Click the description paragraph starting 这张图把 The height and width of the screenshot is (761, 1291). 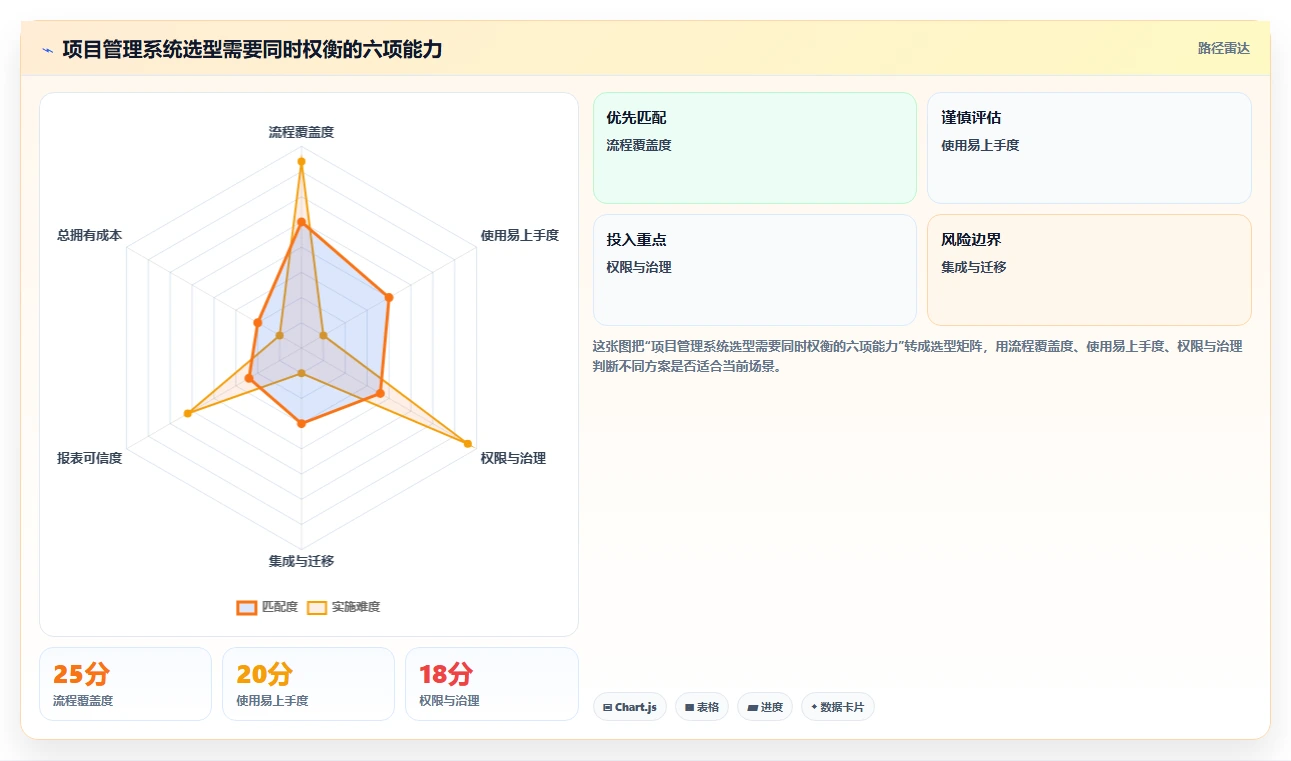click(918, 356)
